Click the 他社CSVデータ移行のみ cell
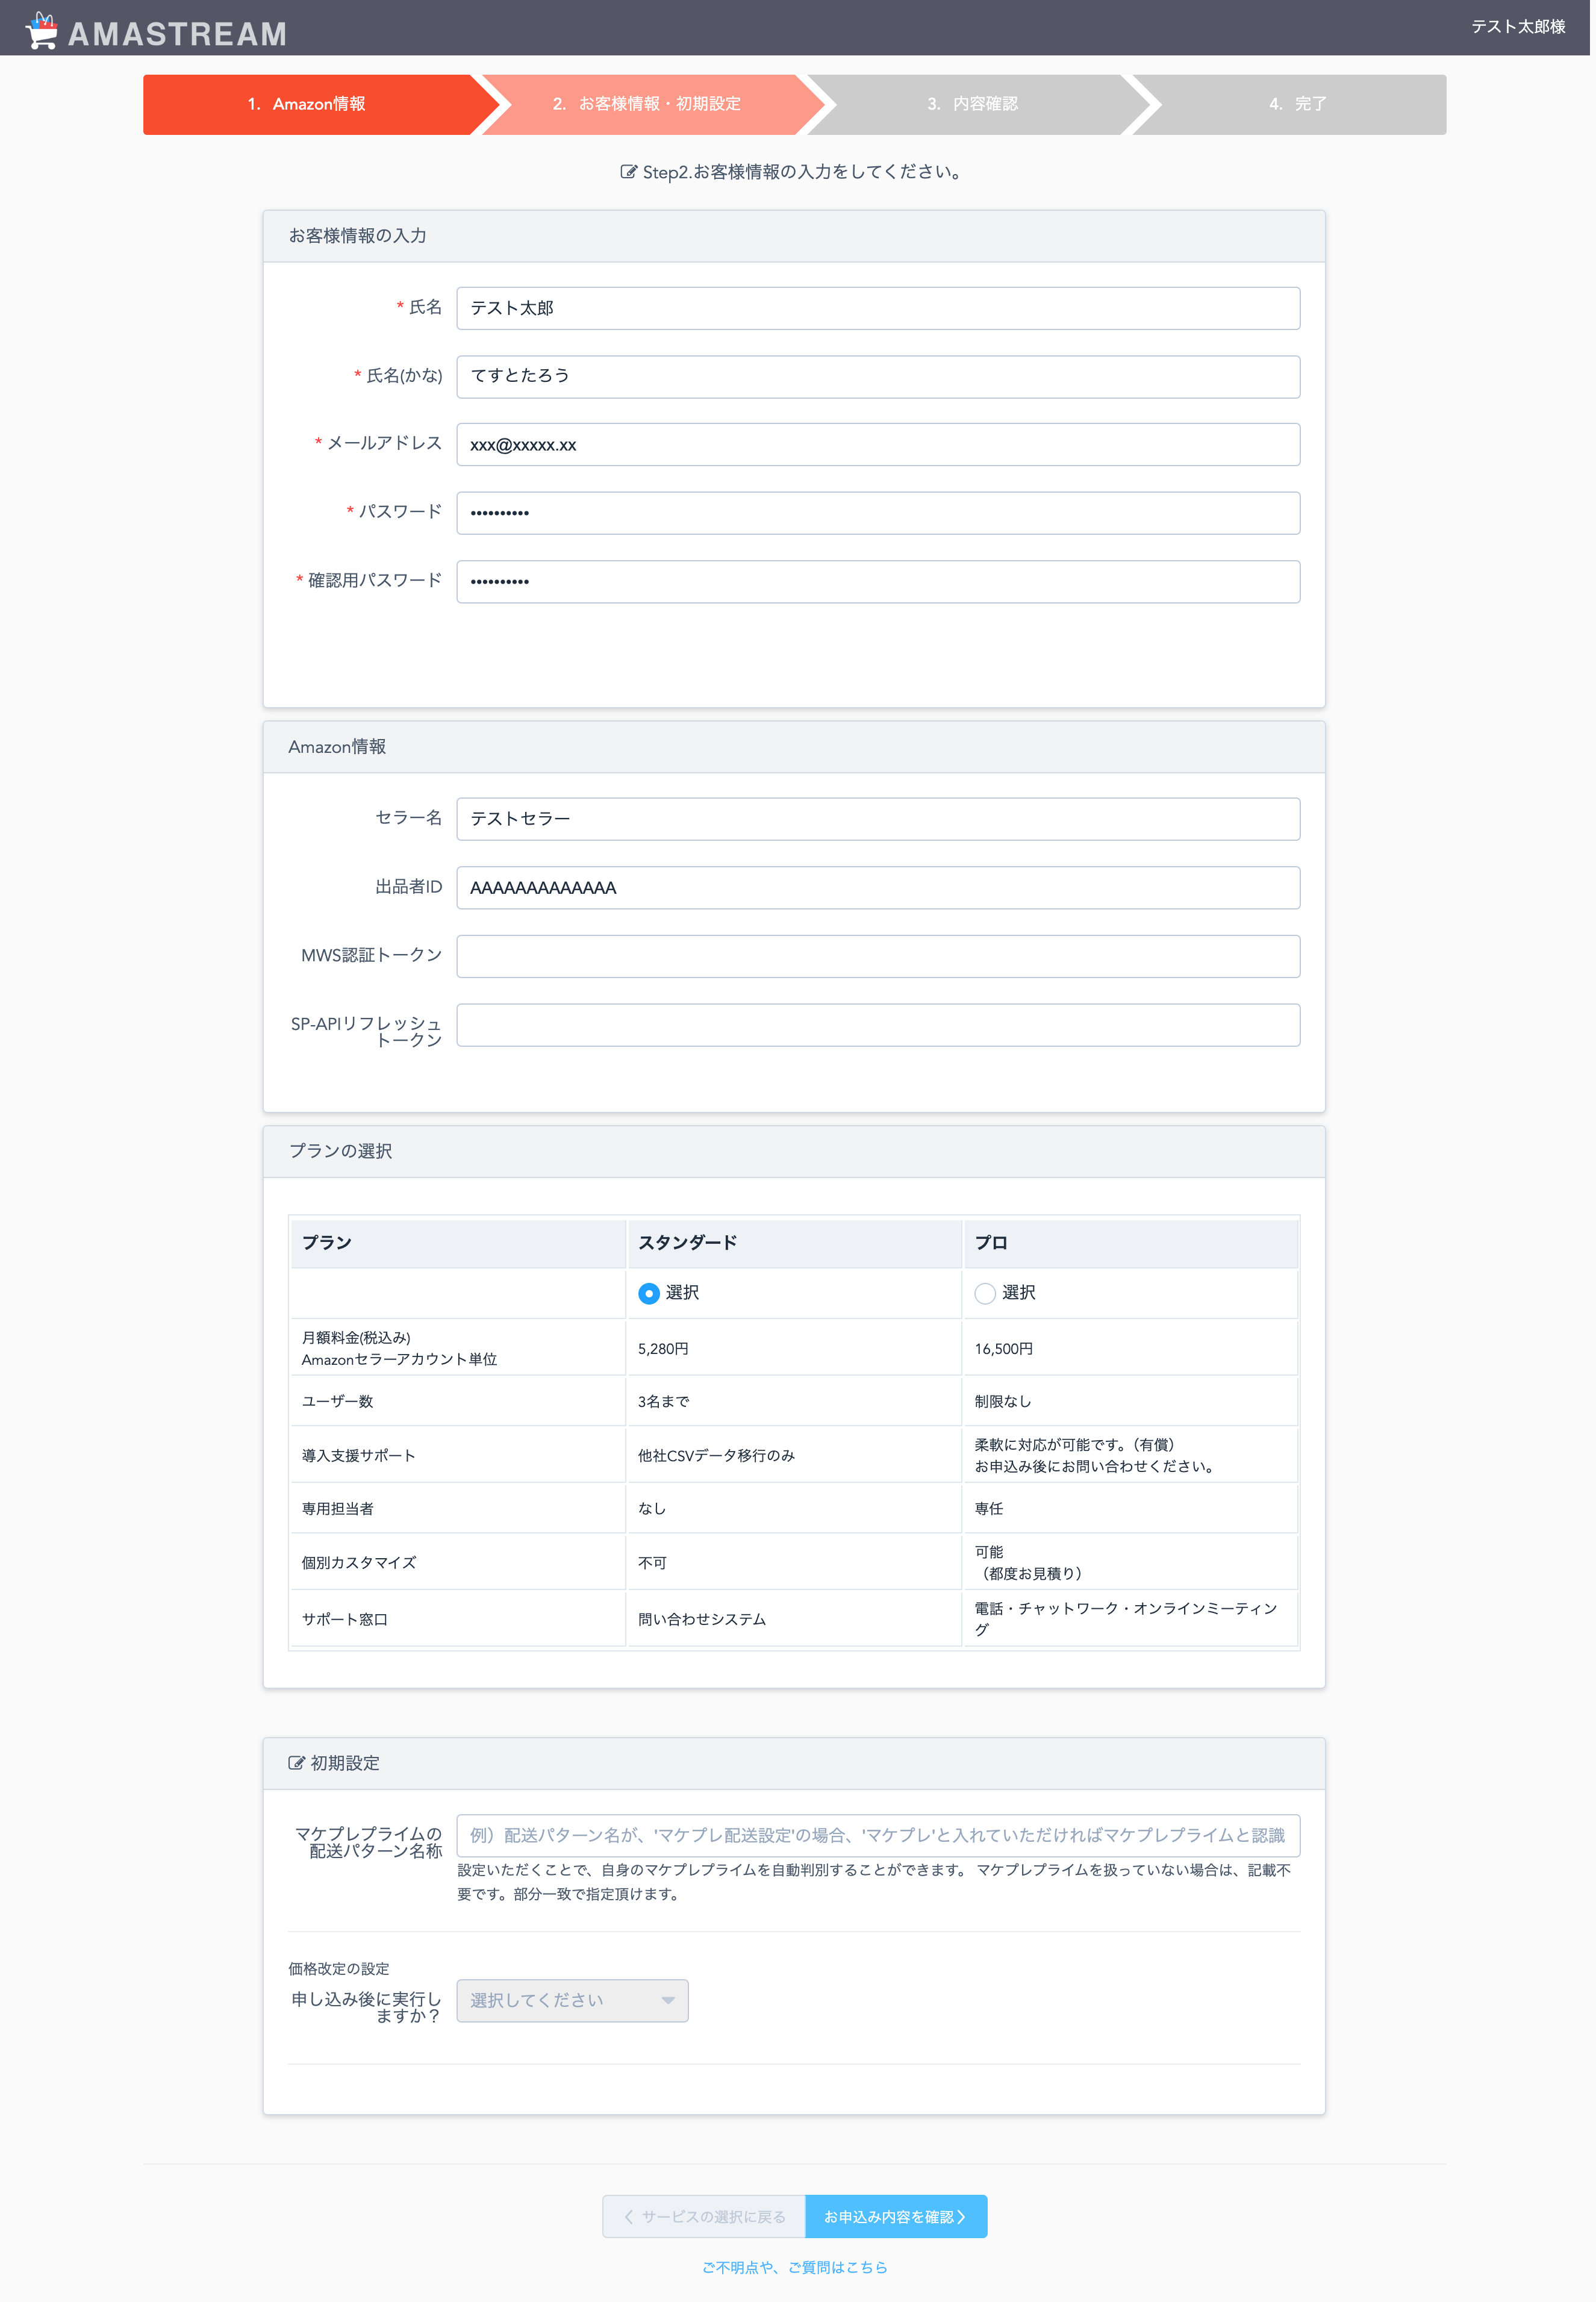The width and height of the screenshot is (1596, 2302). click(794, 1455)
